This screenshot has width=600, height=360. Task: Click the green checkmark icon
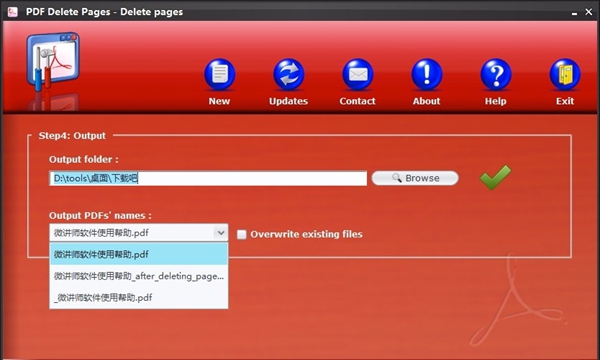tap(495, 177)
